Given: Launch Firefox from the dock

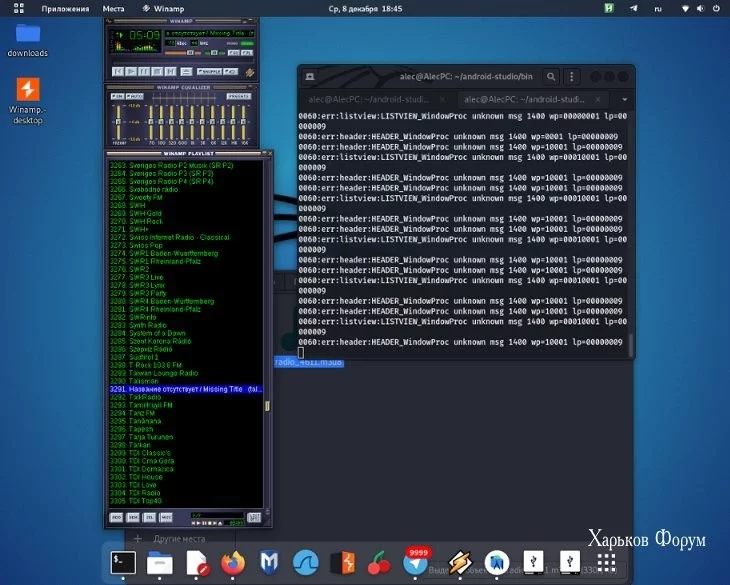Looking at the screenshot, I should (233, 563).
